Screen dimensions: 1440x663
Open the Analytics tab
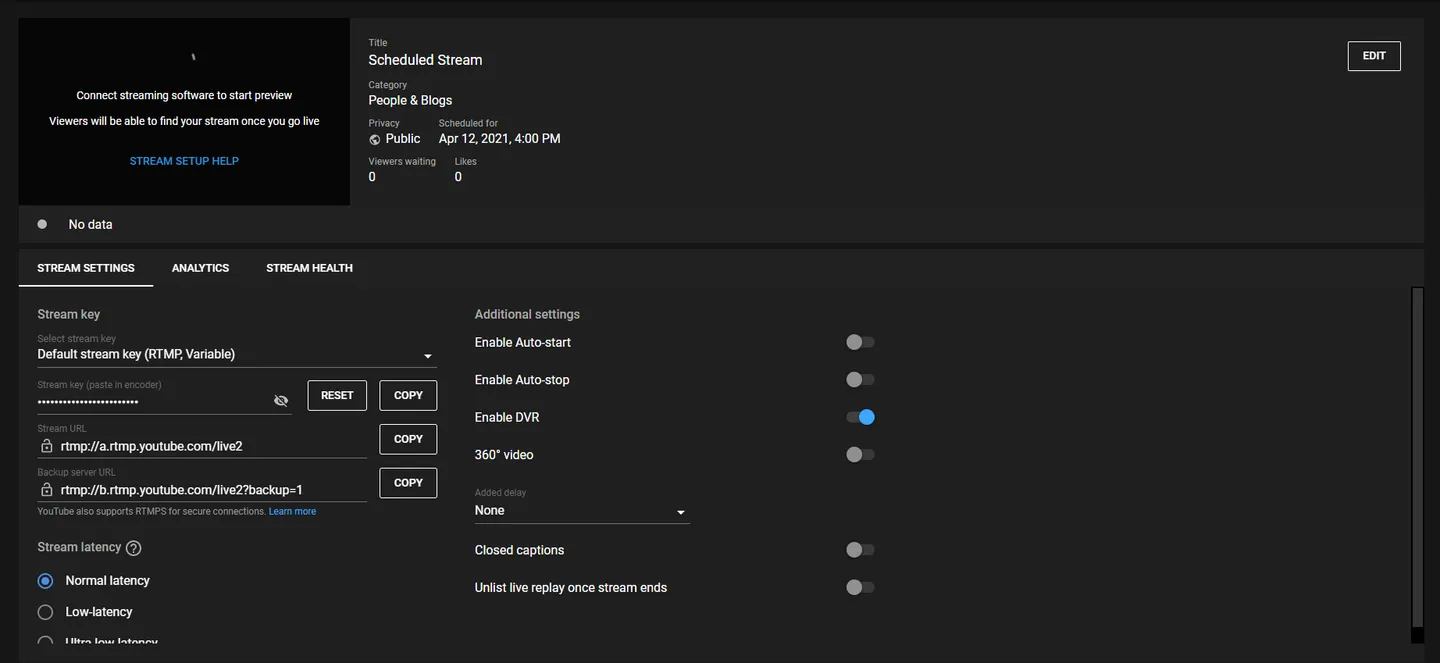tap(200, 268)
